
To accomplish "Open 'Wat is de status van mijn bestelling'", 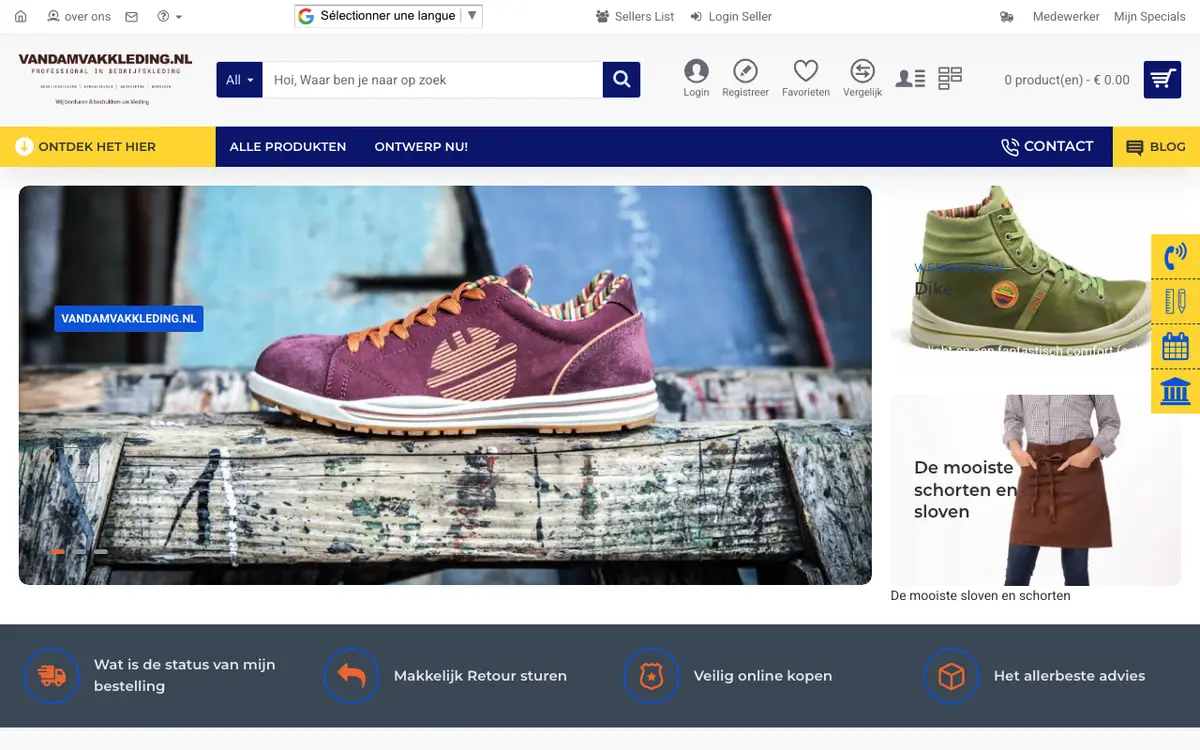I will 184,675.
